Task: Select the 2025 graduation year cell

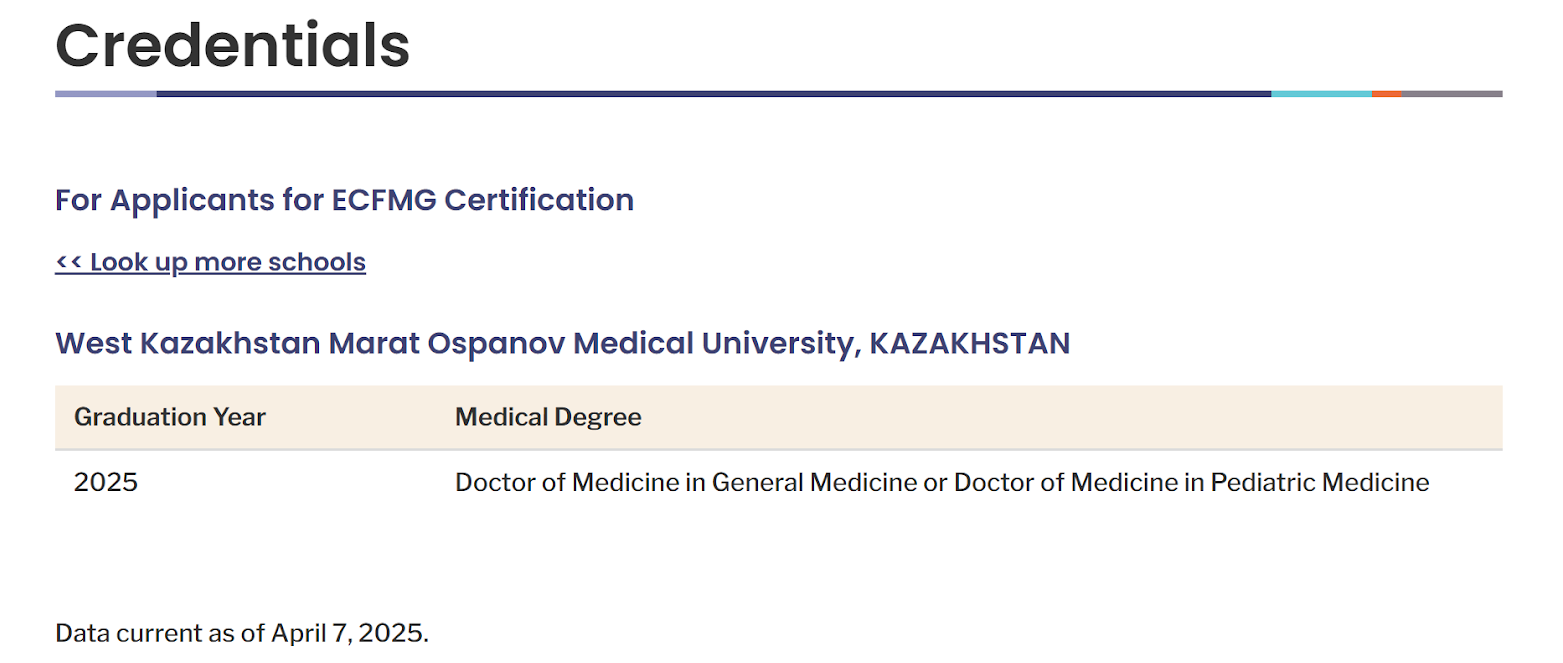Action: click(x=106, y=483)
